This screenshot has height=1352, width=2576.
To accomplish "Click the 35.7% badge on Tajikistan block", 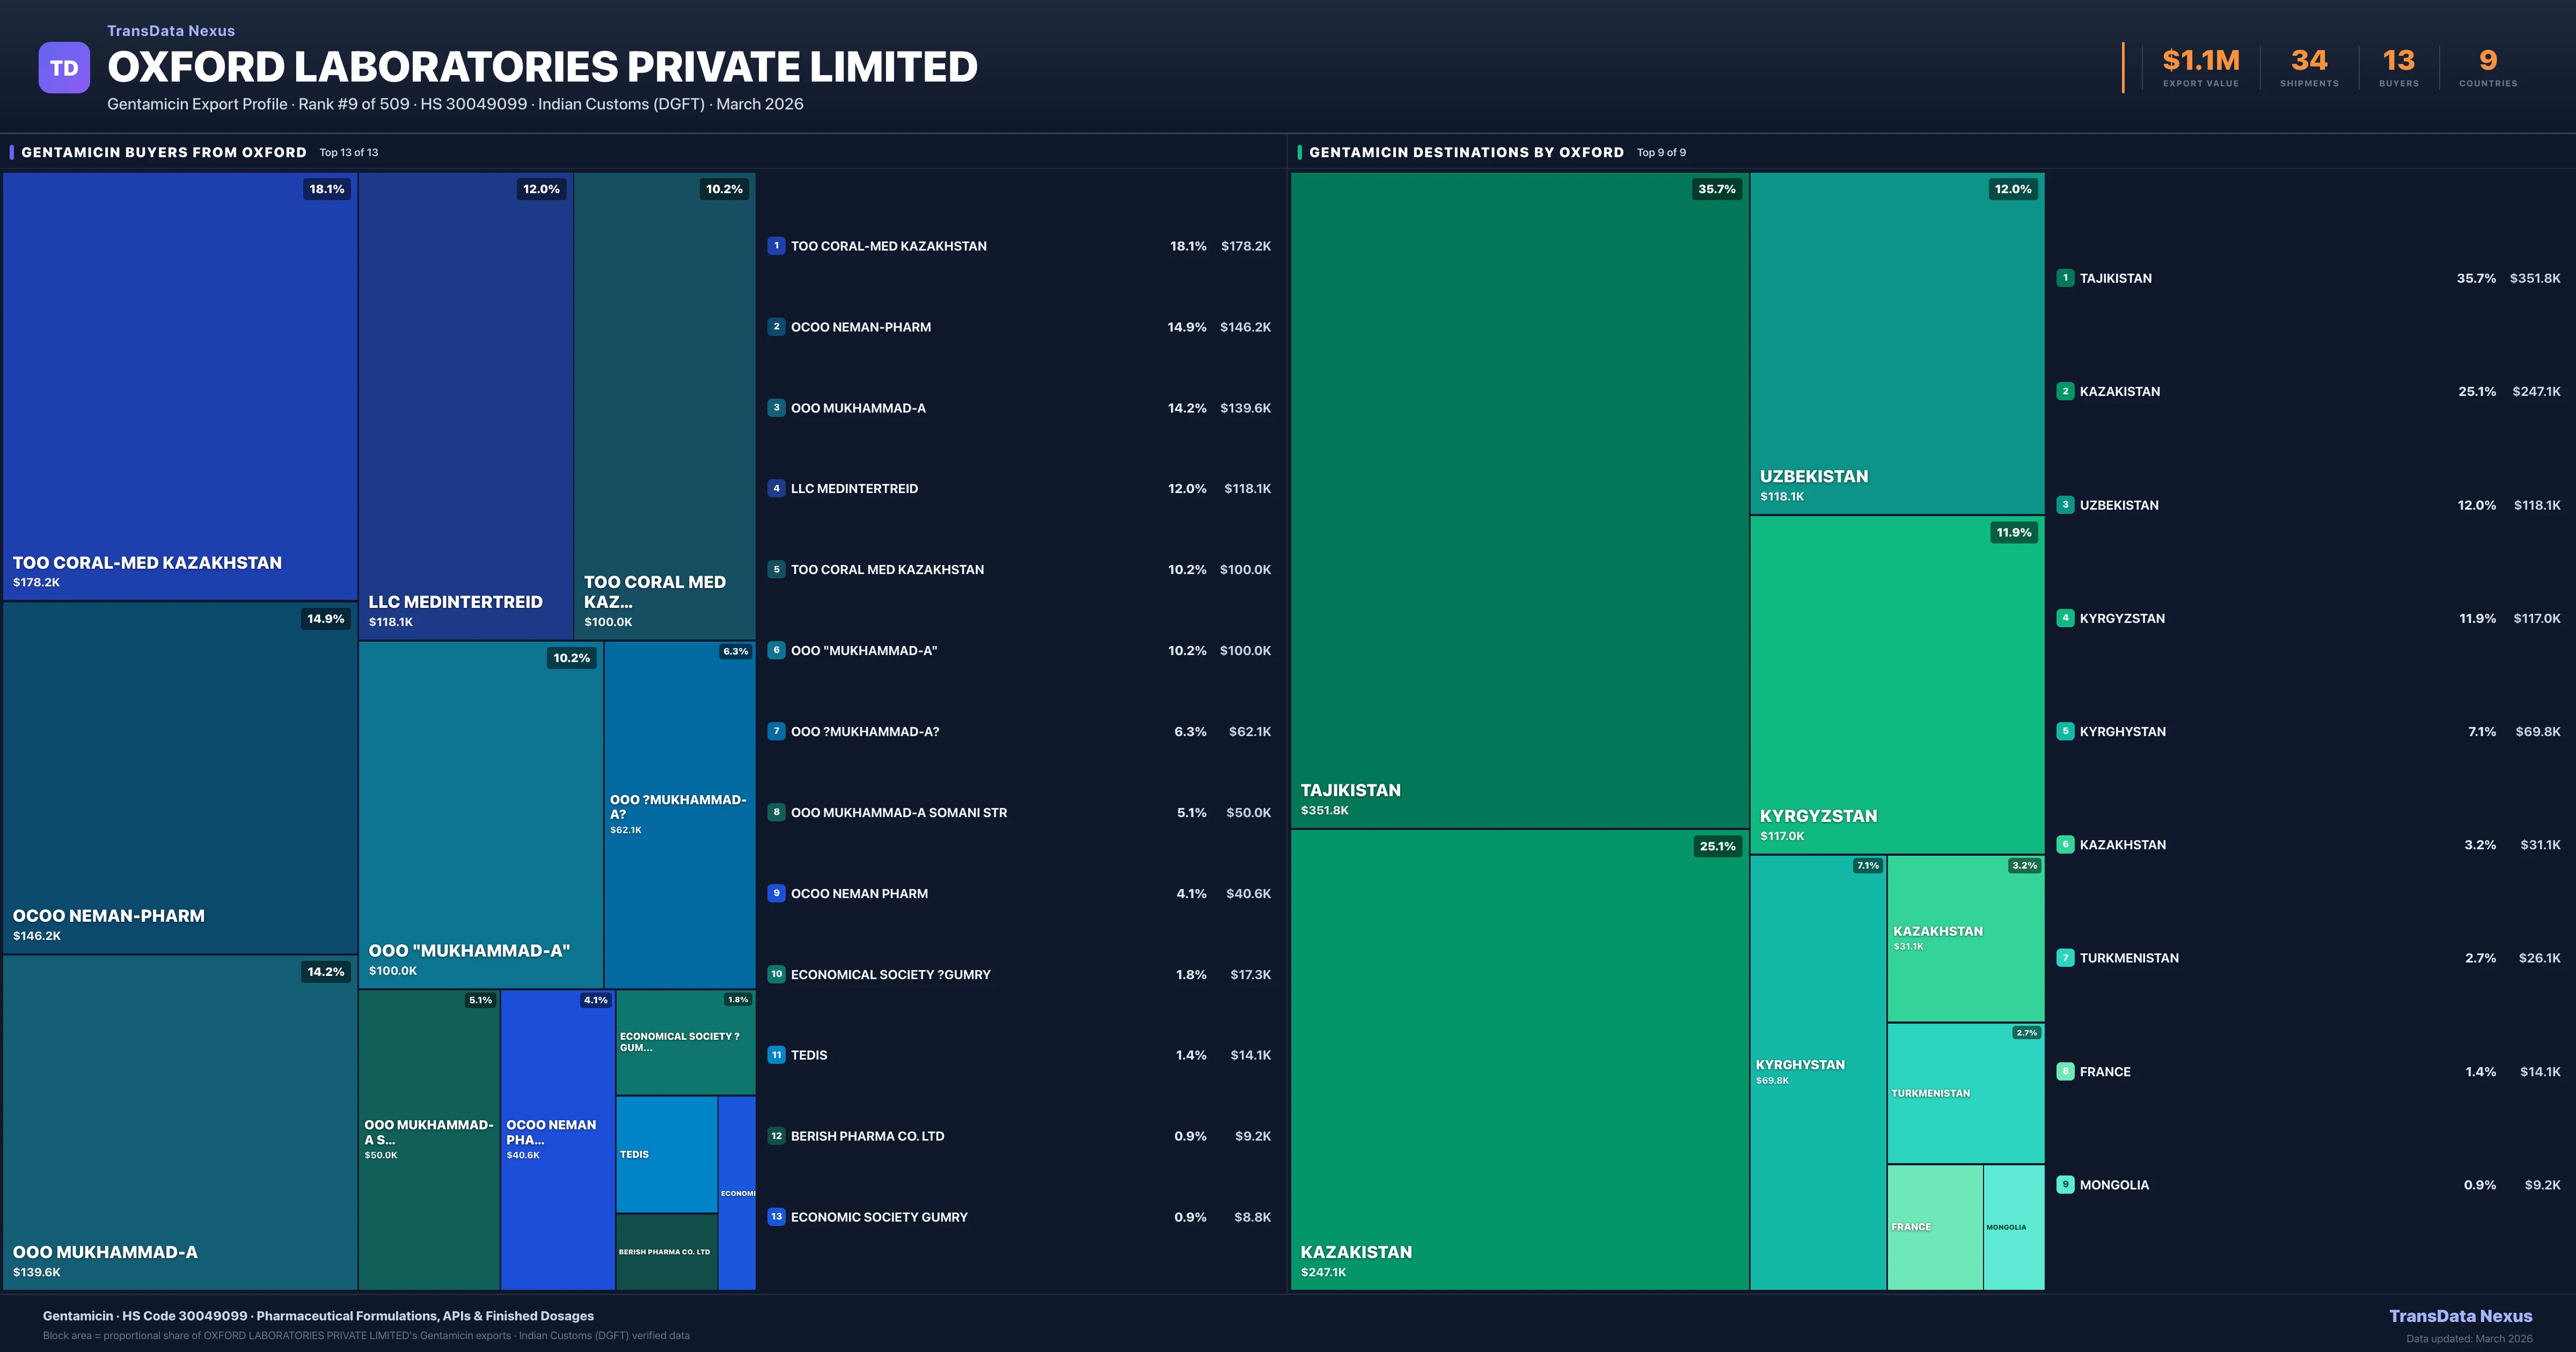I will 1716,189.
